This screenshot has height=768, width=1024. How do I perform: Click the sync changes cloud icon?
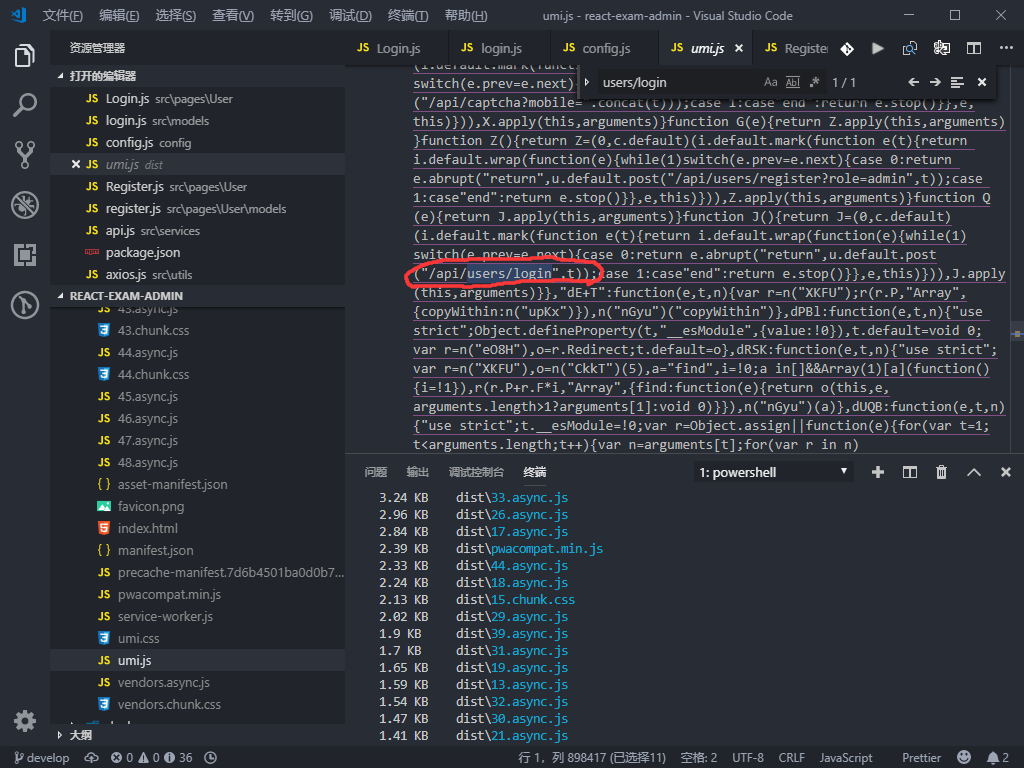pyautogui.click(x=91, y=758)
